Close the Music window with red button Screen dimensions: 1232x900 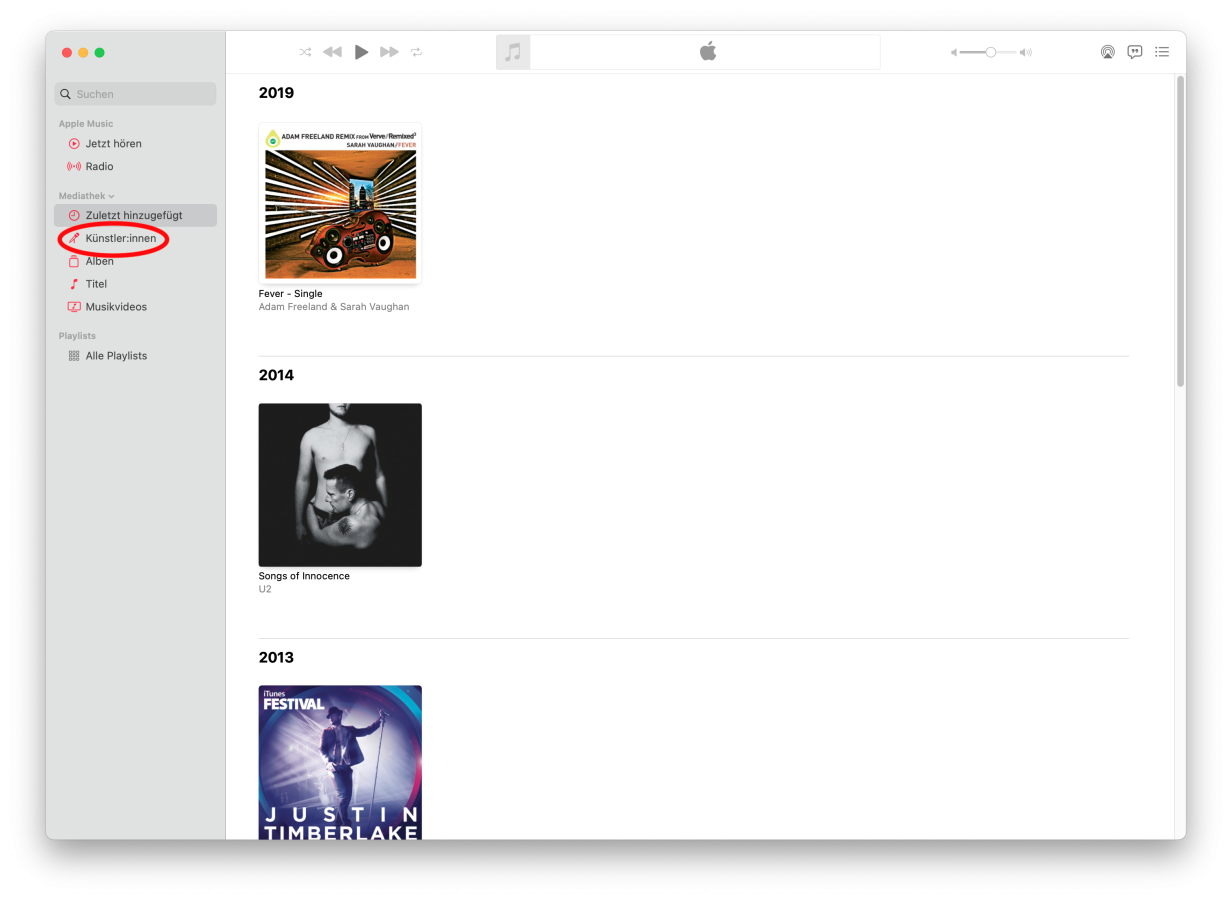(67, 52)
